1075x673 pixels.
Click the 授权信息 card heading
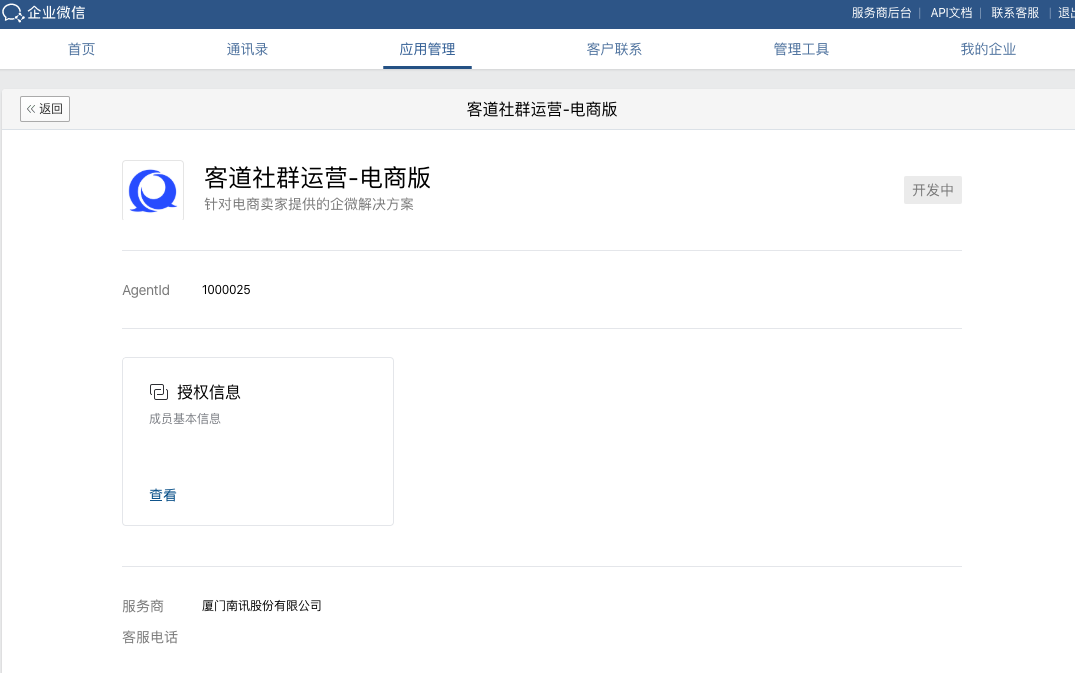pyautogui.click(x=209, y=392)
